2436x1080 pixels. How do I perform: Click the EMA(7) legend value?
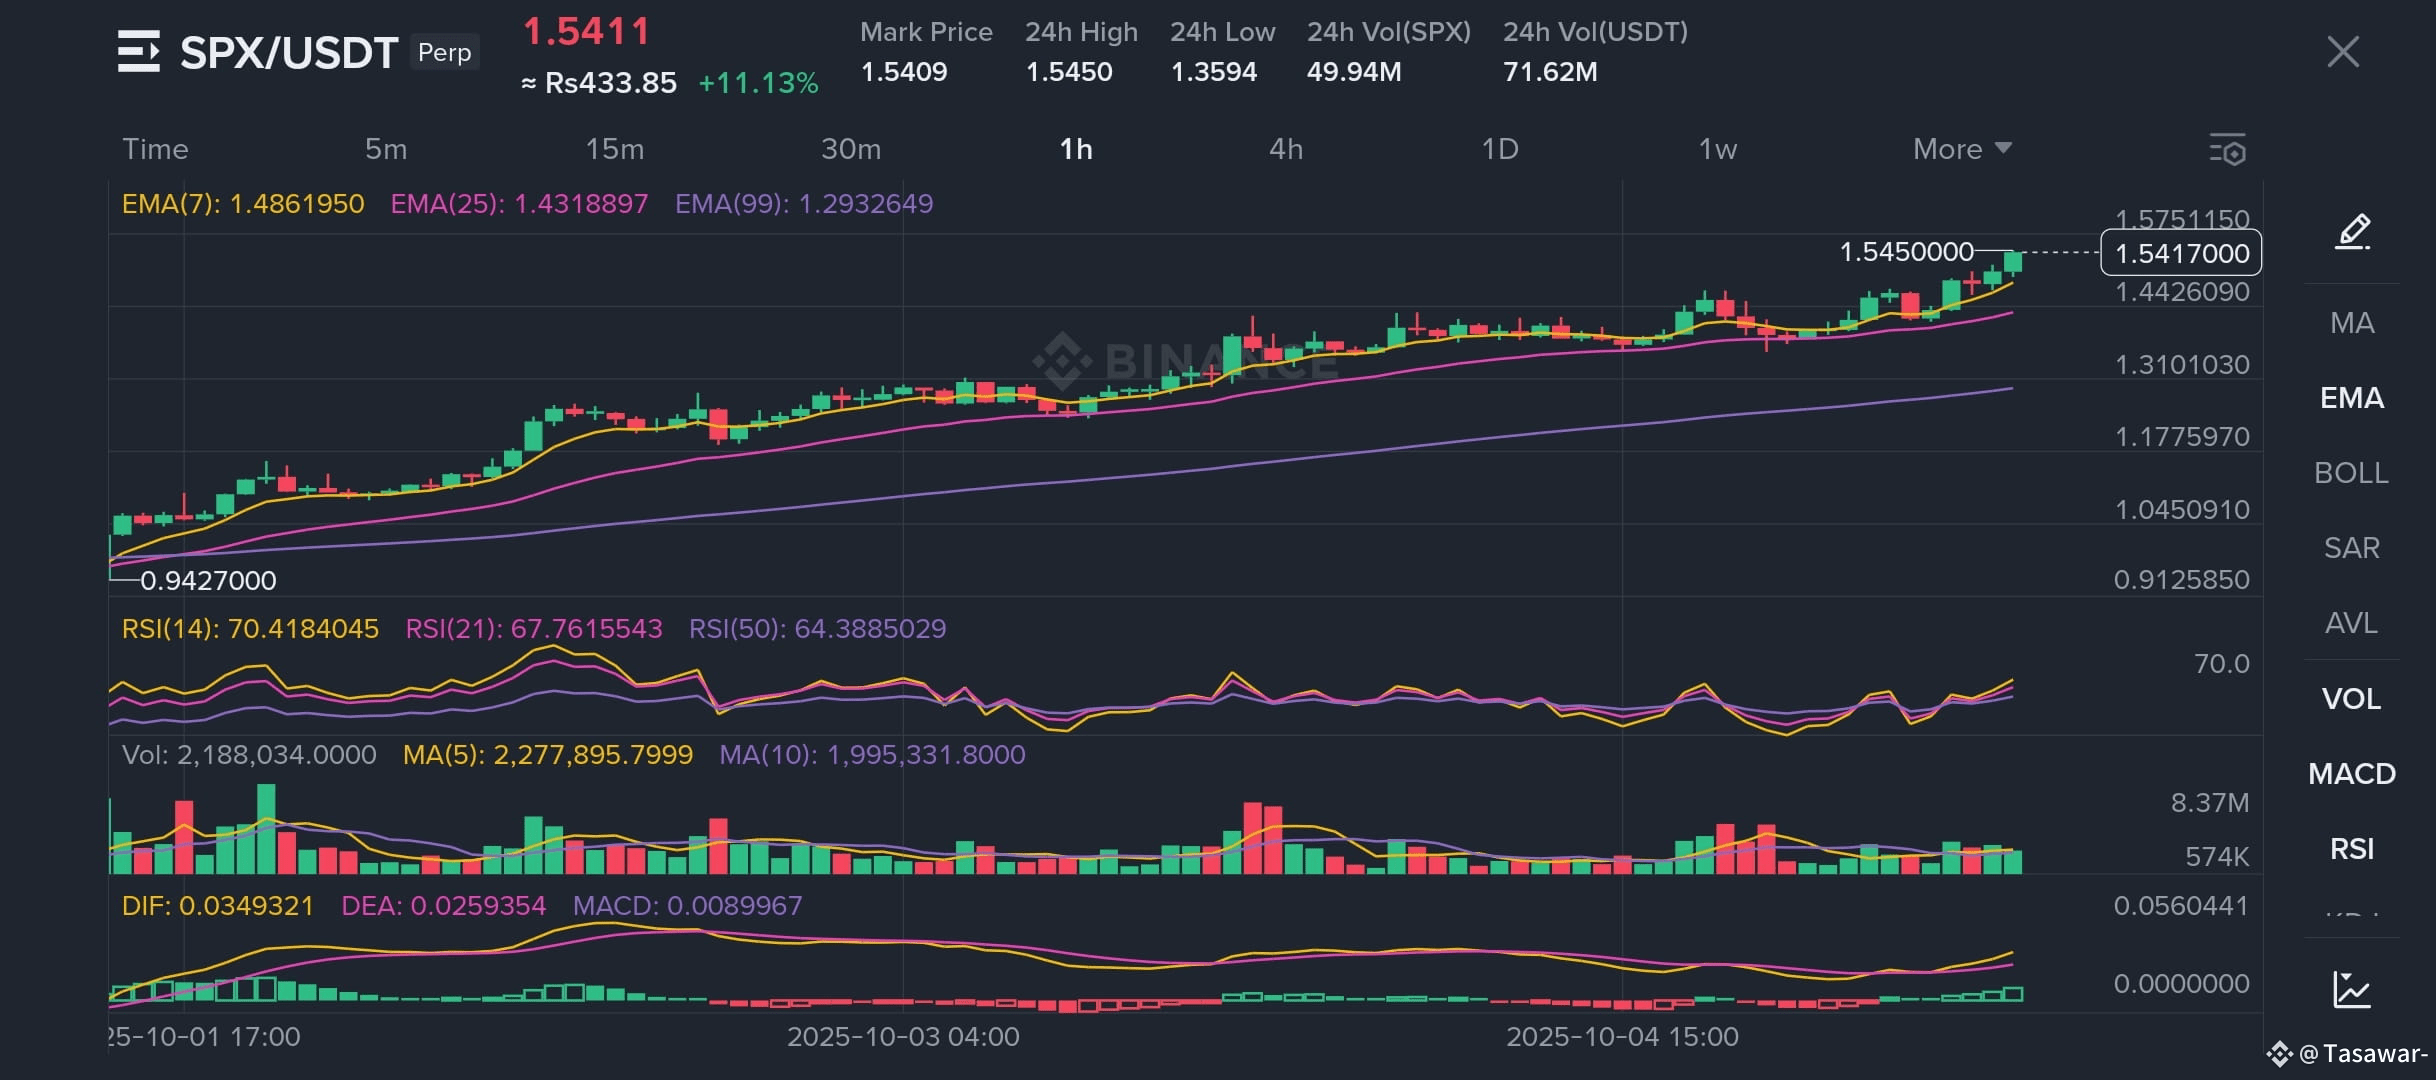click(x=243, y=204)
